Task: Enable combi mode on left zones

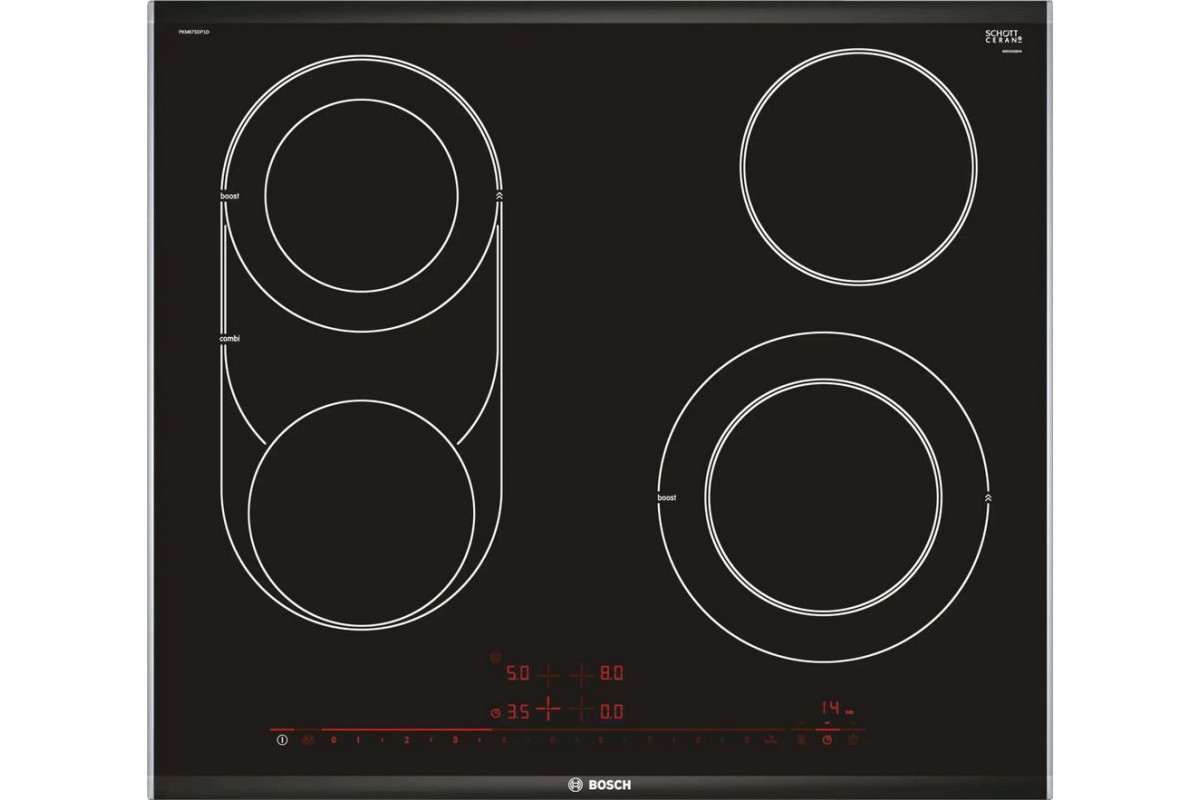Action: click(230, 340)
